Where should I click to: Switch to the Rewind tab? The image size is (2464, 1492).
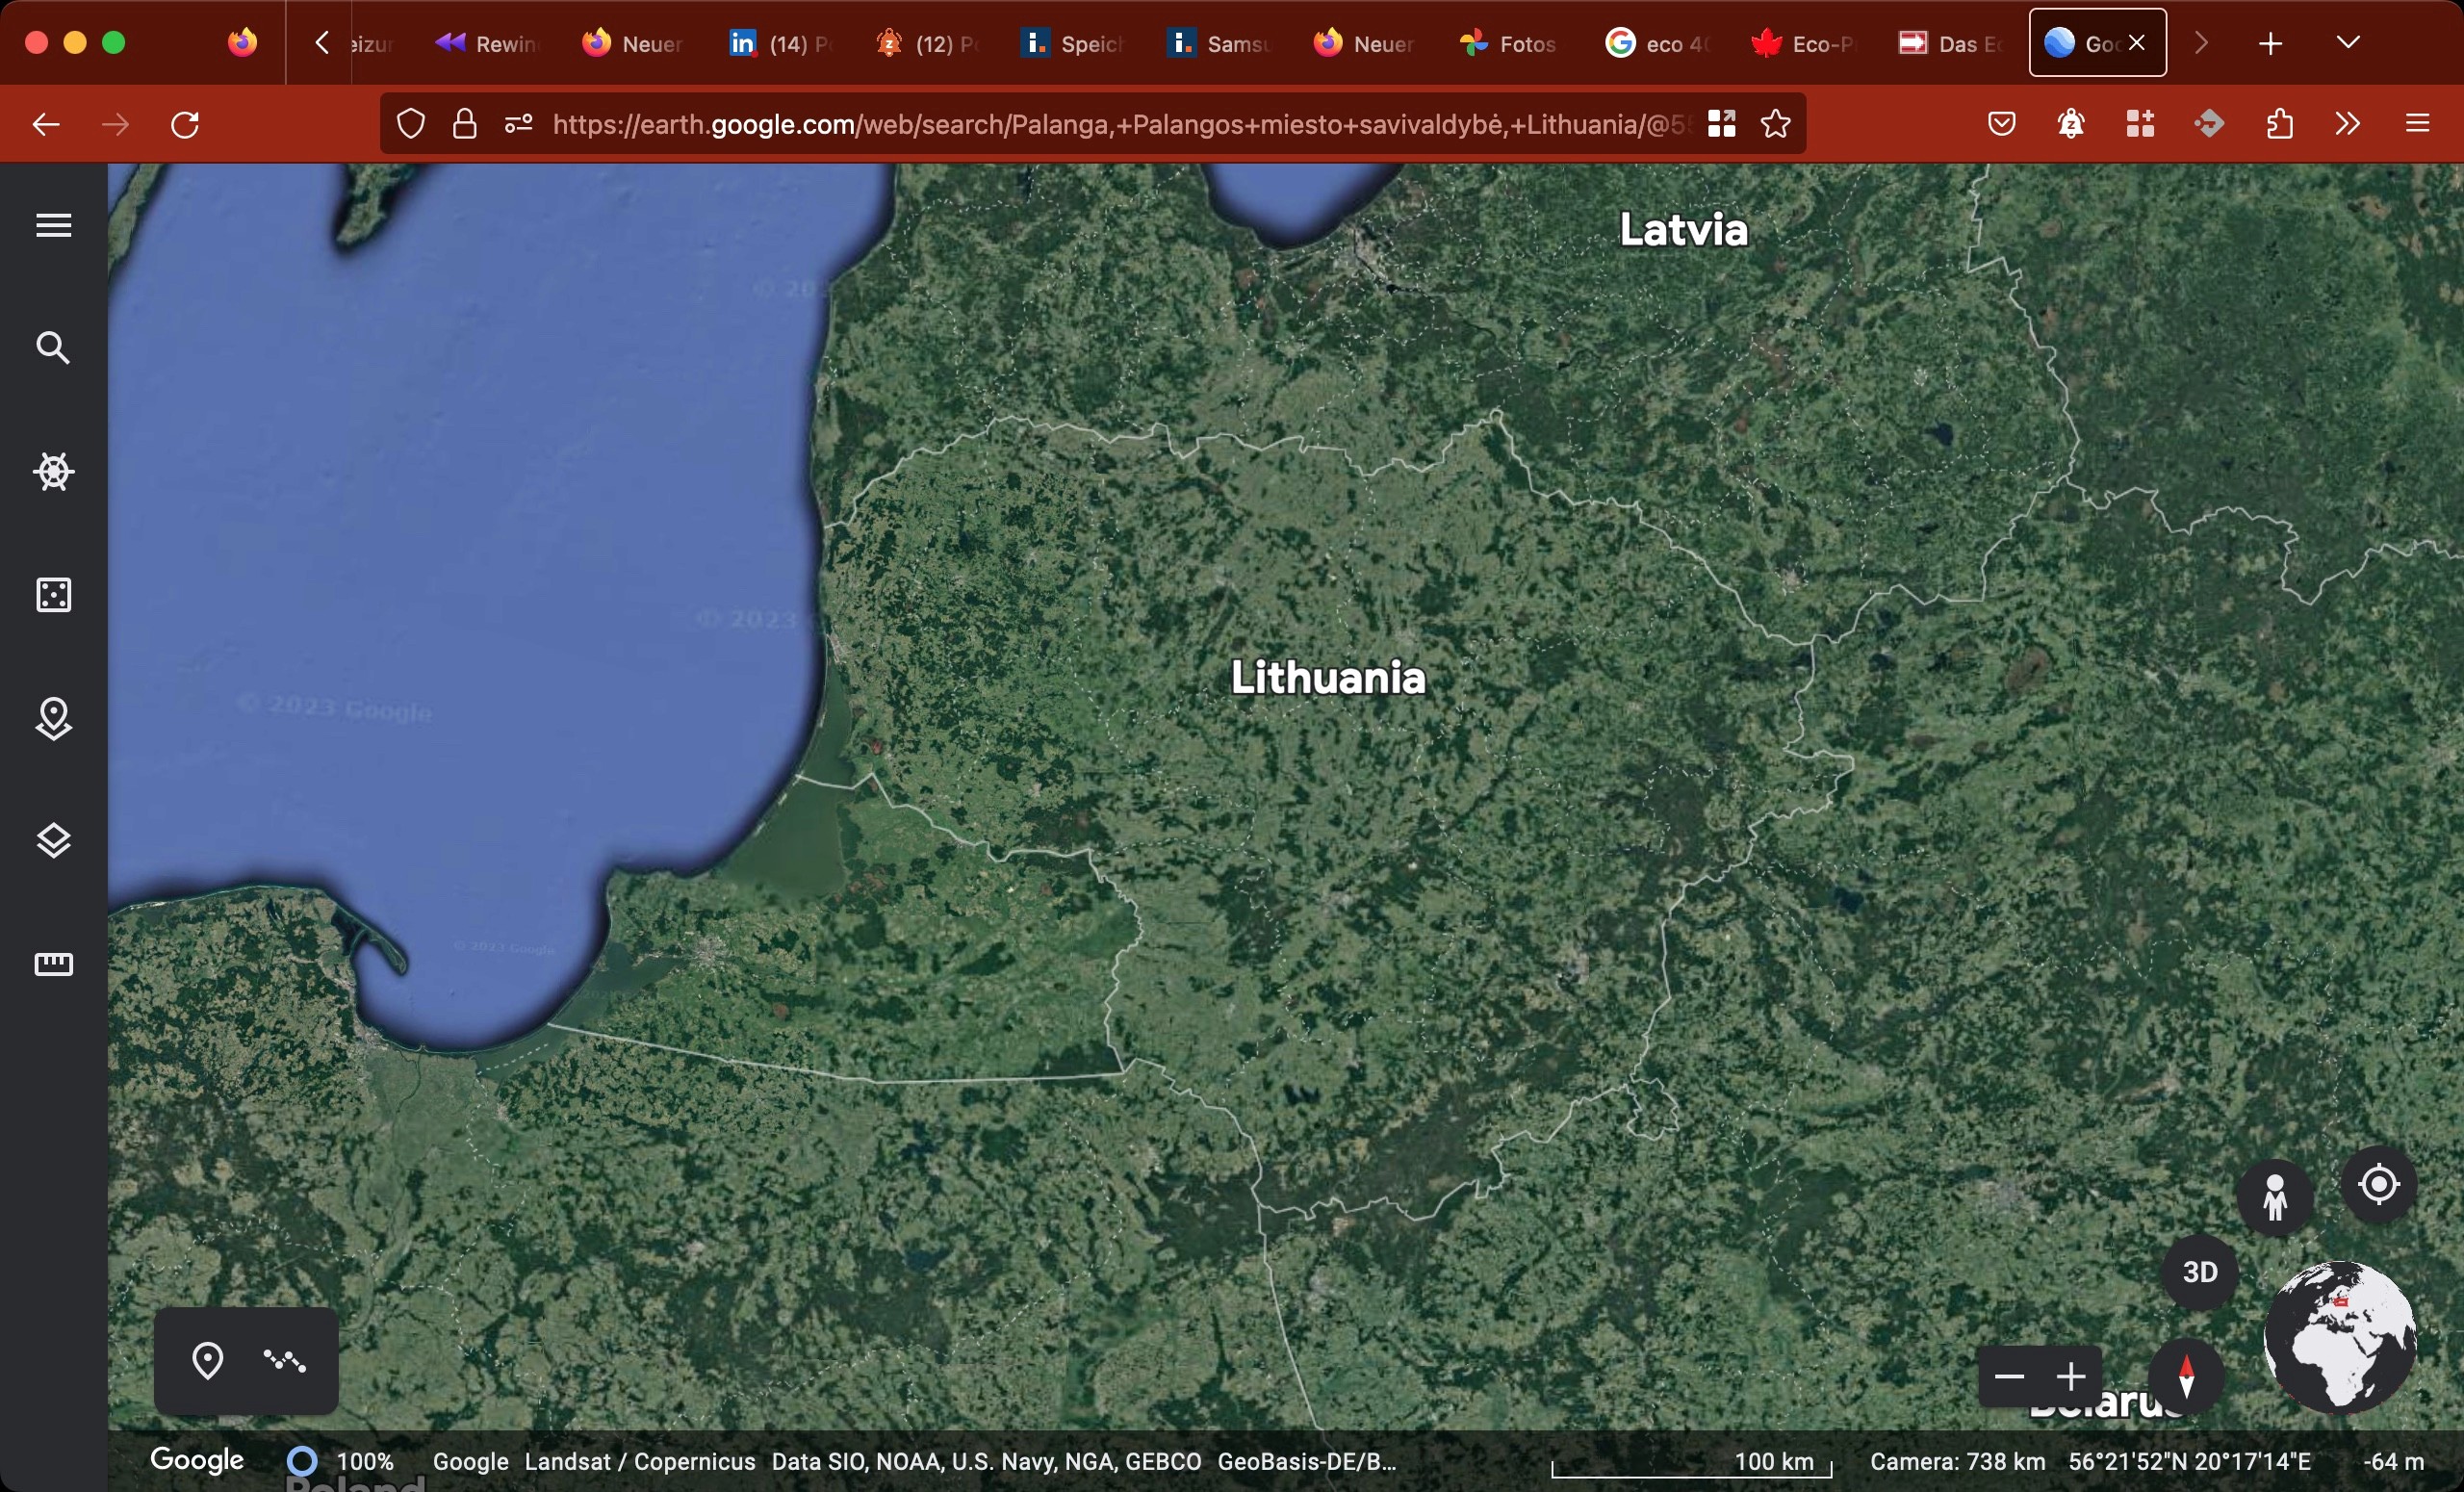[x=486, y=43]
